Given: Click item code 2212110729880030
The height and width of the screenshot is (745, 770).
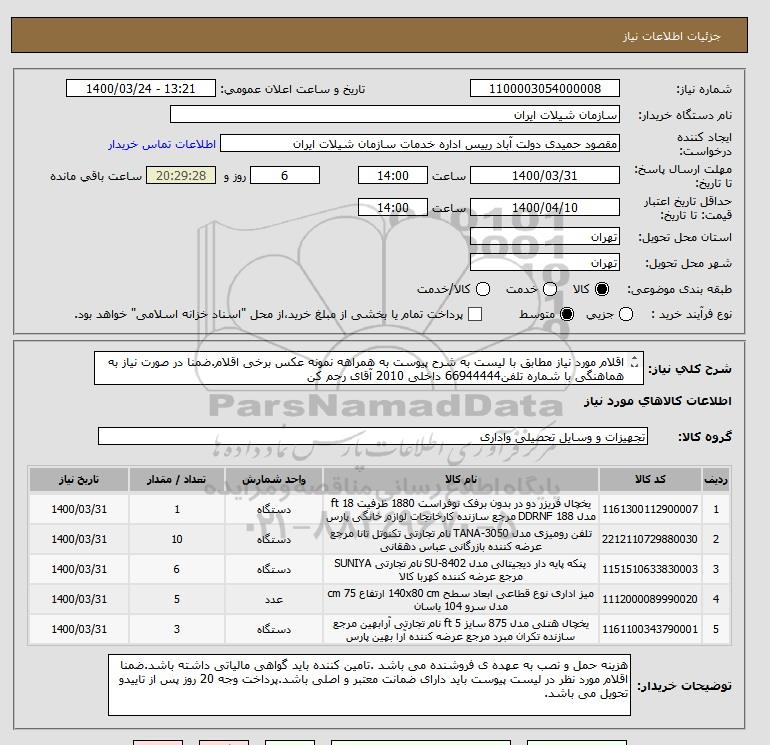Looking at the screenshot, I should coord(650,539).
